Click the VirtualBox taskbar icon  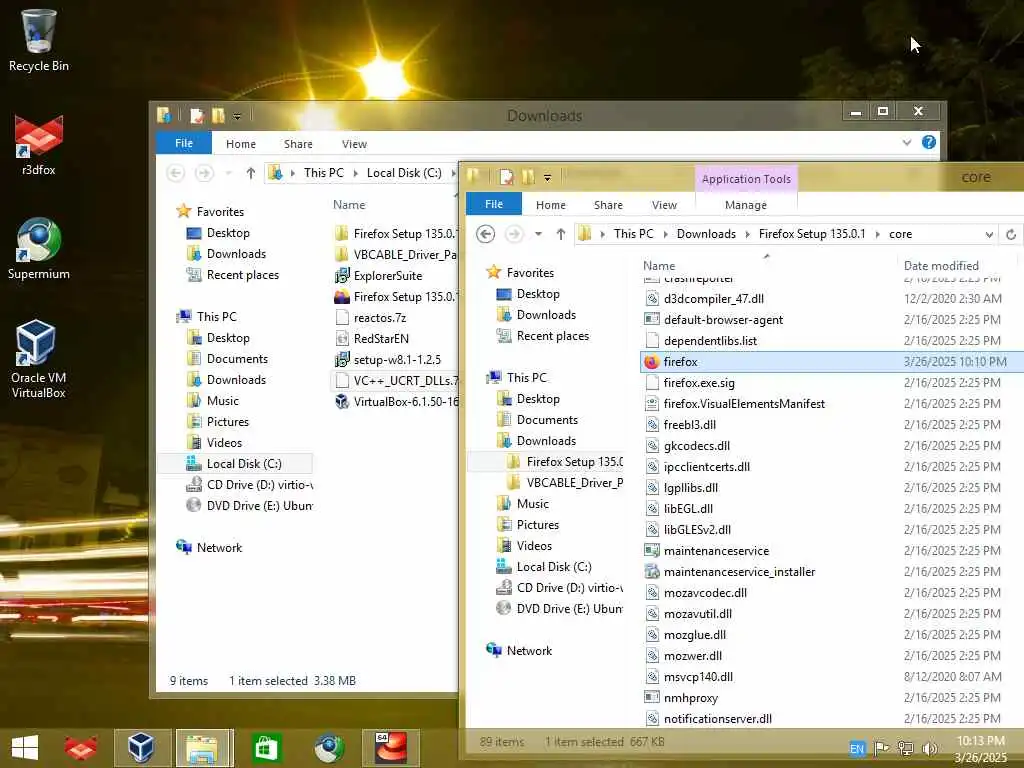pyautogui.click(x=142, y=748)
